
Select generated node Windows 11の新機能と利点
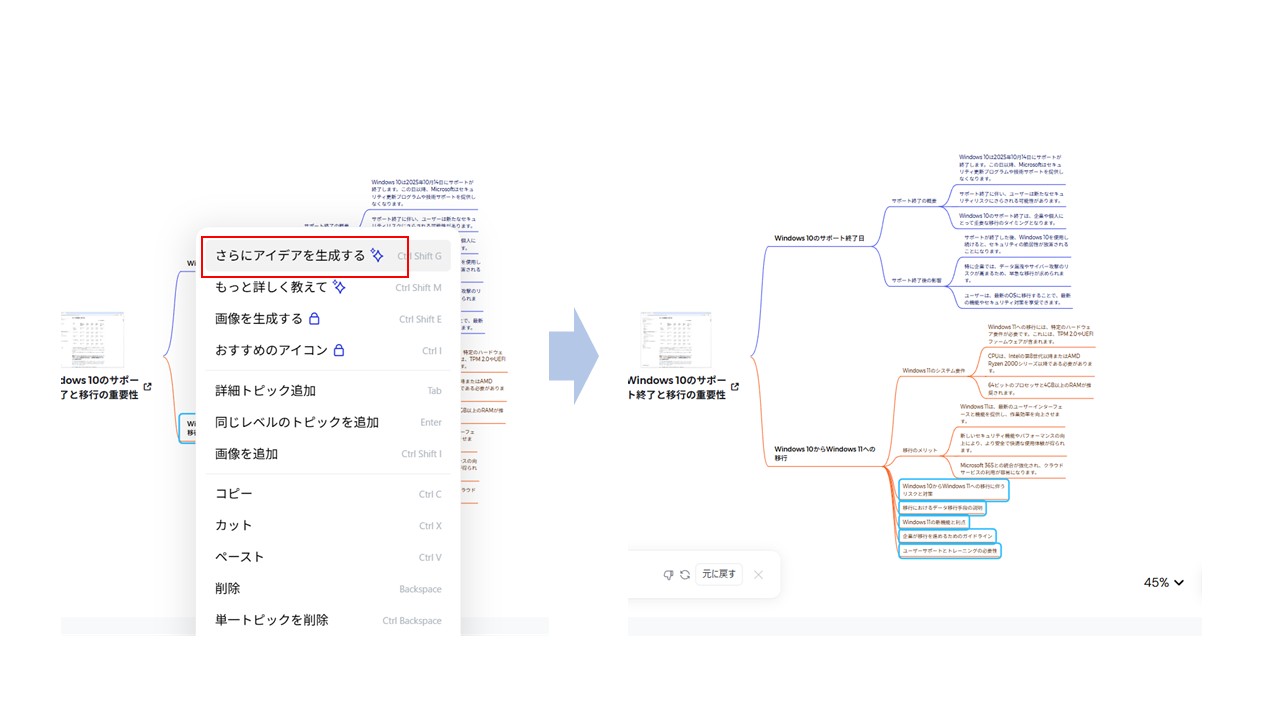tap(934, 522)
